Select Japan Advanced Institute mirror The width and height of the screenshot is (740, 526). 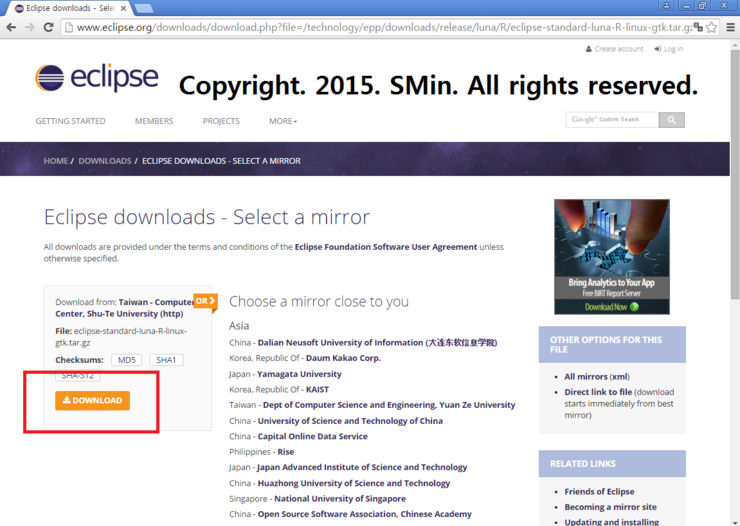[362, 467]
